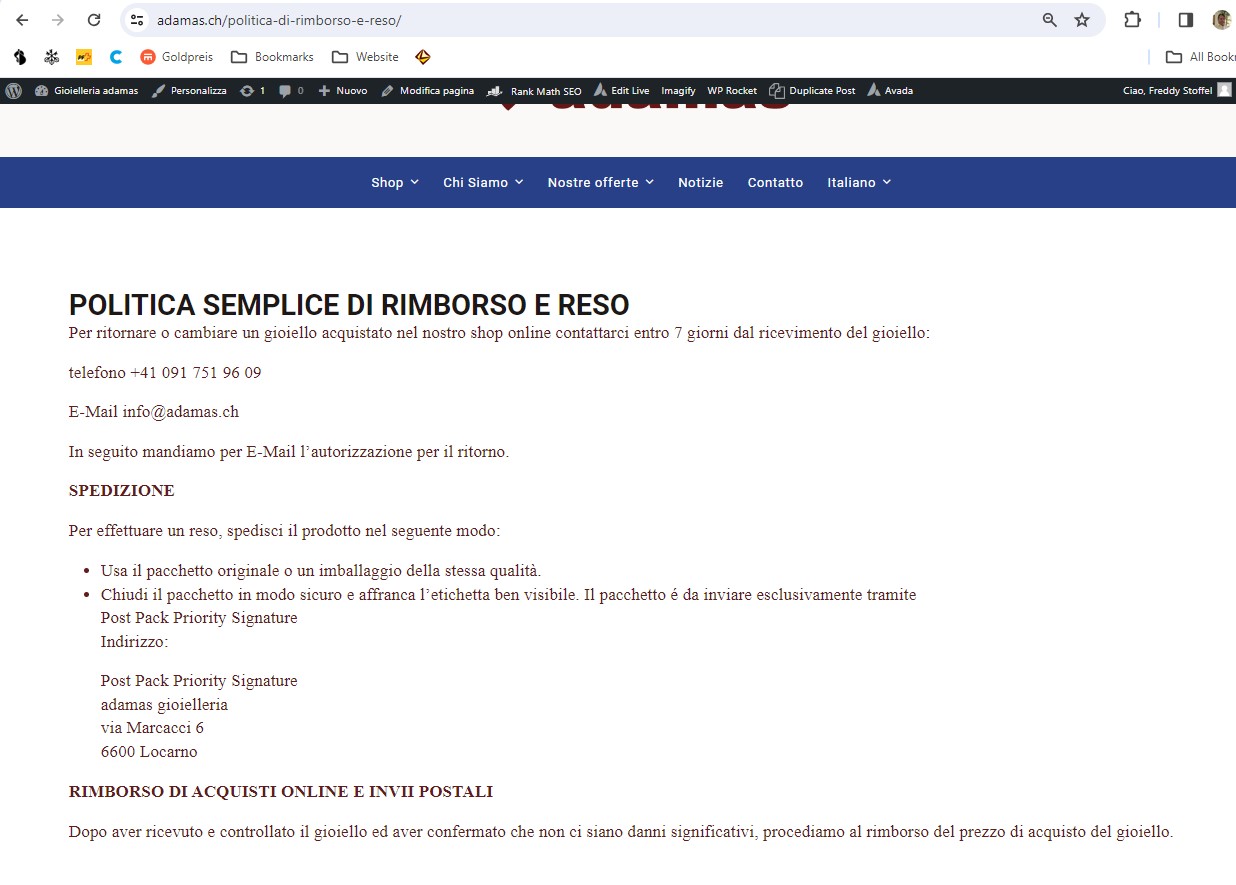Open the Nuovo admin menu
The width and height of the screenshot is (1236, 885).
point(343,90)
